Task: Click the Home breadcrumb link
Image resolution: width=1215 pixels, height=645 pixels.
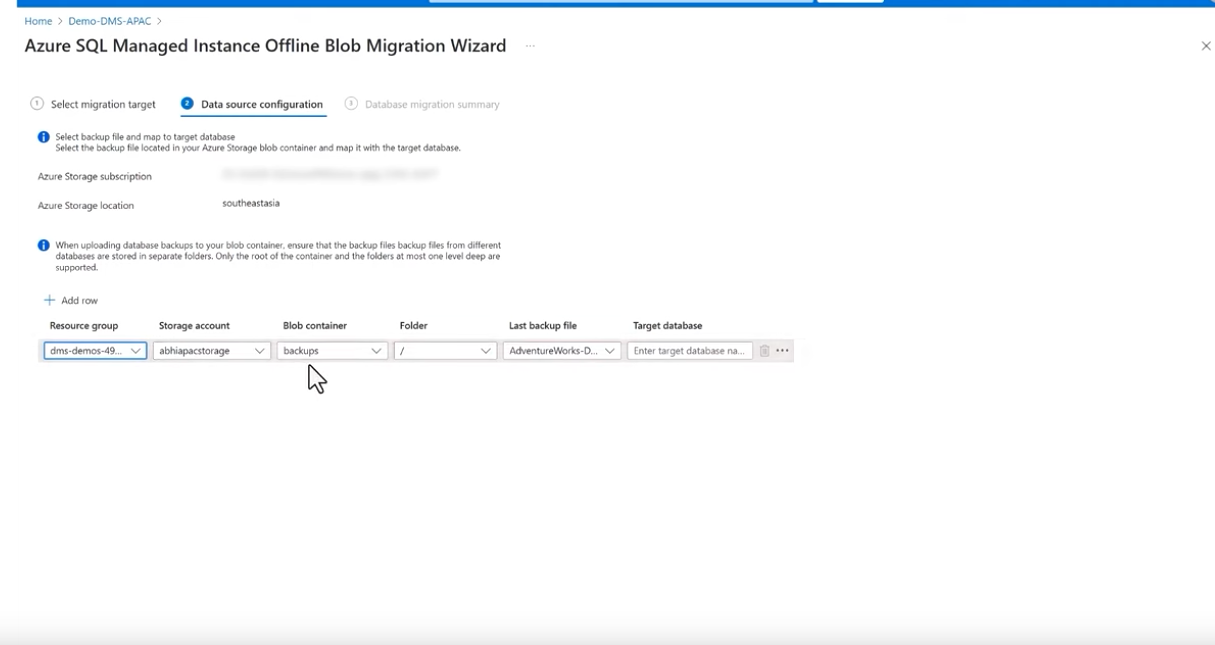Action: point(38,21)
